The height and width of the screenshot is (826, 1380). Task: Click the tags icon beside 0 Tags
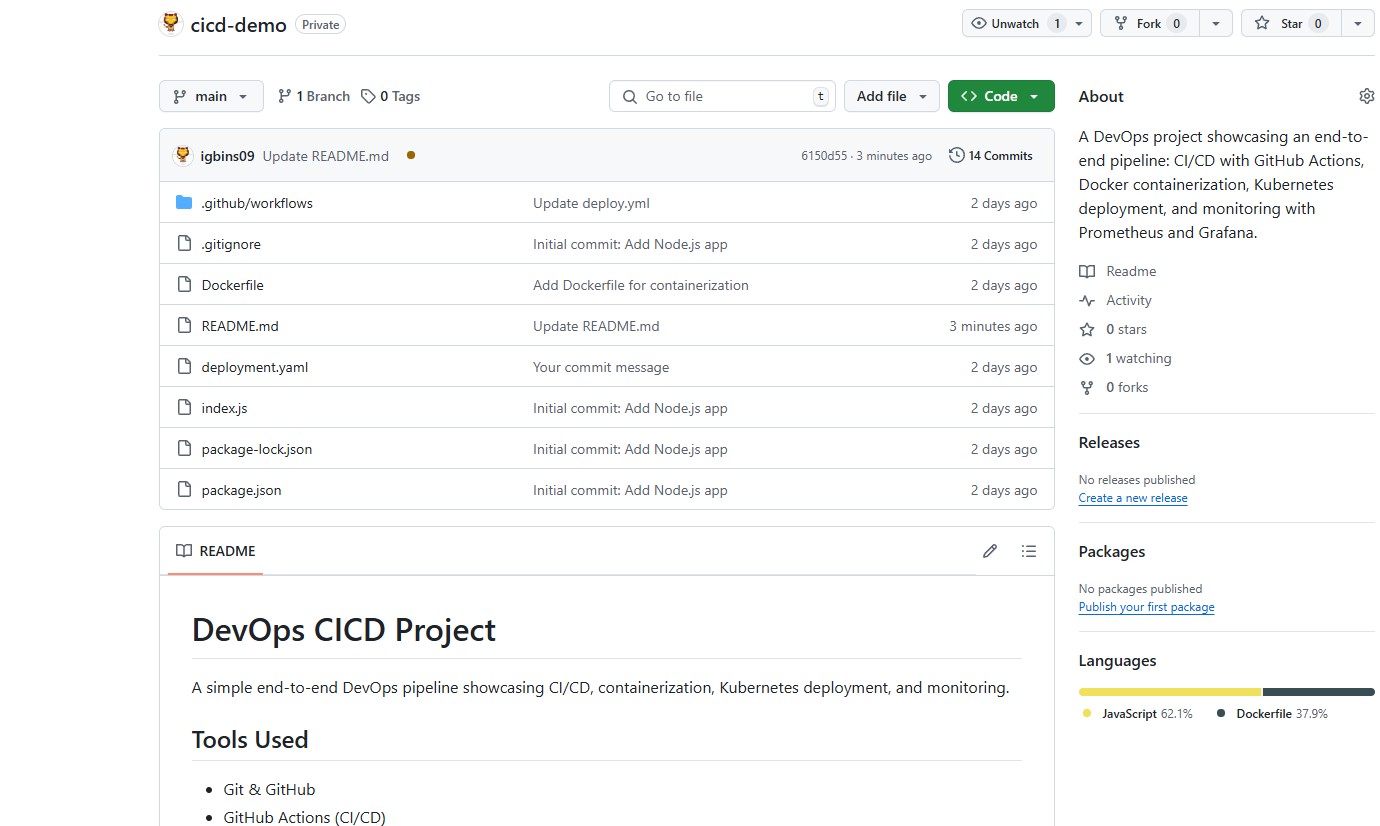(366, 95)
